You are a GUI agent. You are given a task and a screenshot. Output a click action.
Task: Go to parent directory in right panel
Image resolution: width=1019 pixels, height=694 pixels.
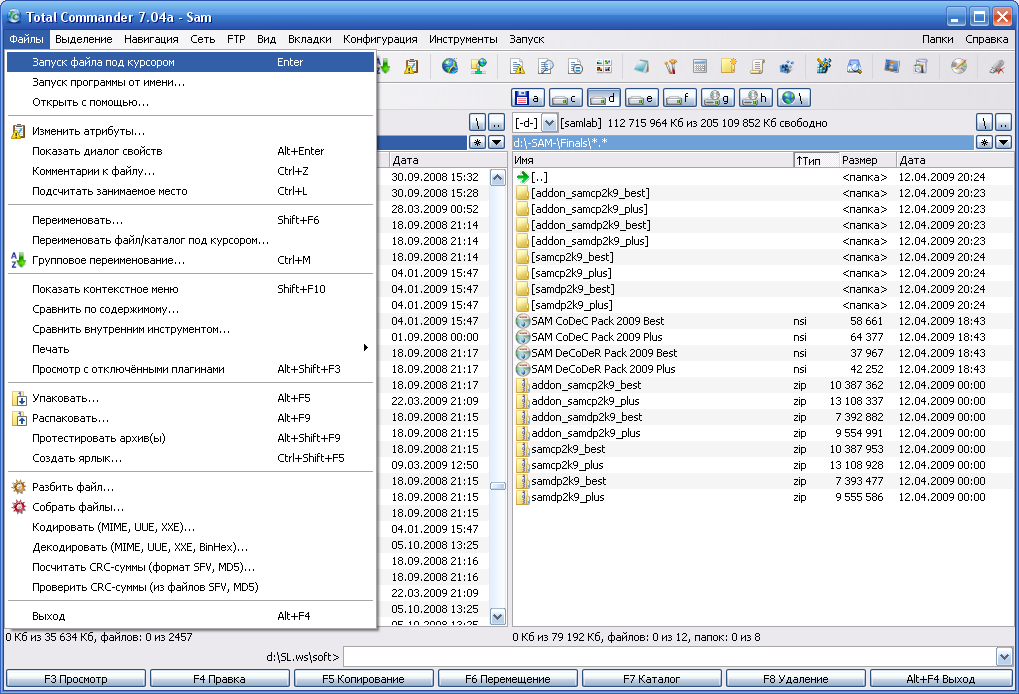(x=1003, y=122)
